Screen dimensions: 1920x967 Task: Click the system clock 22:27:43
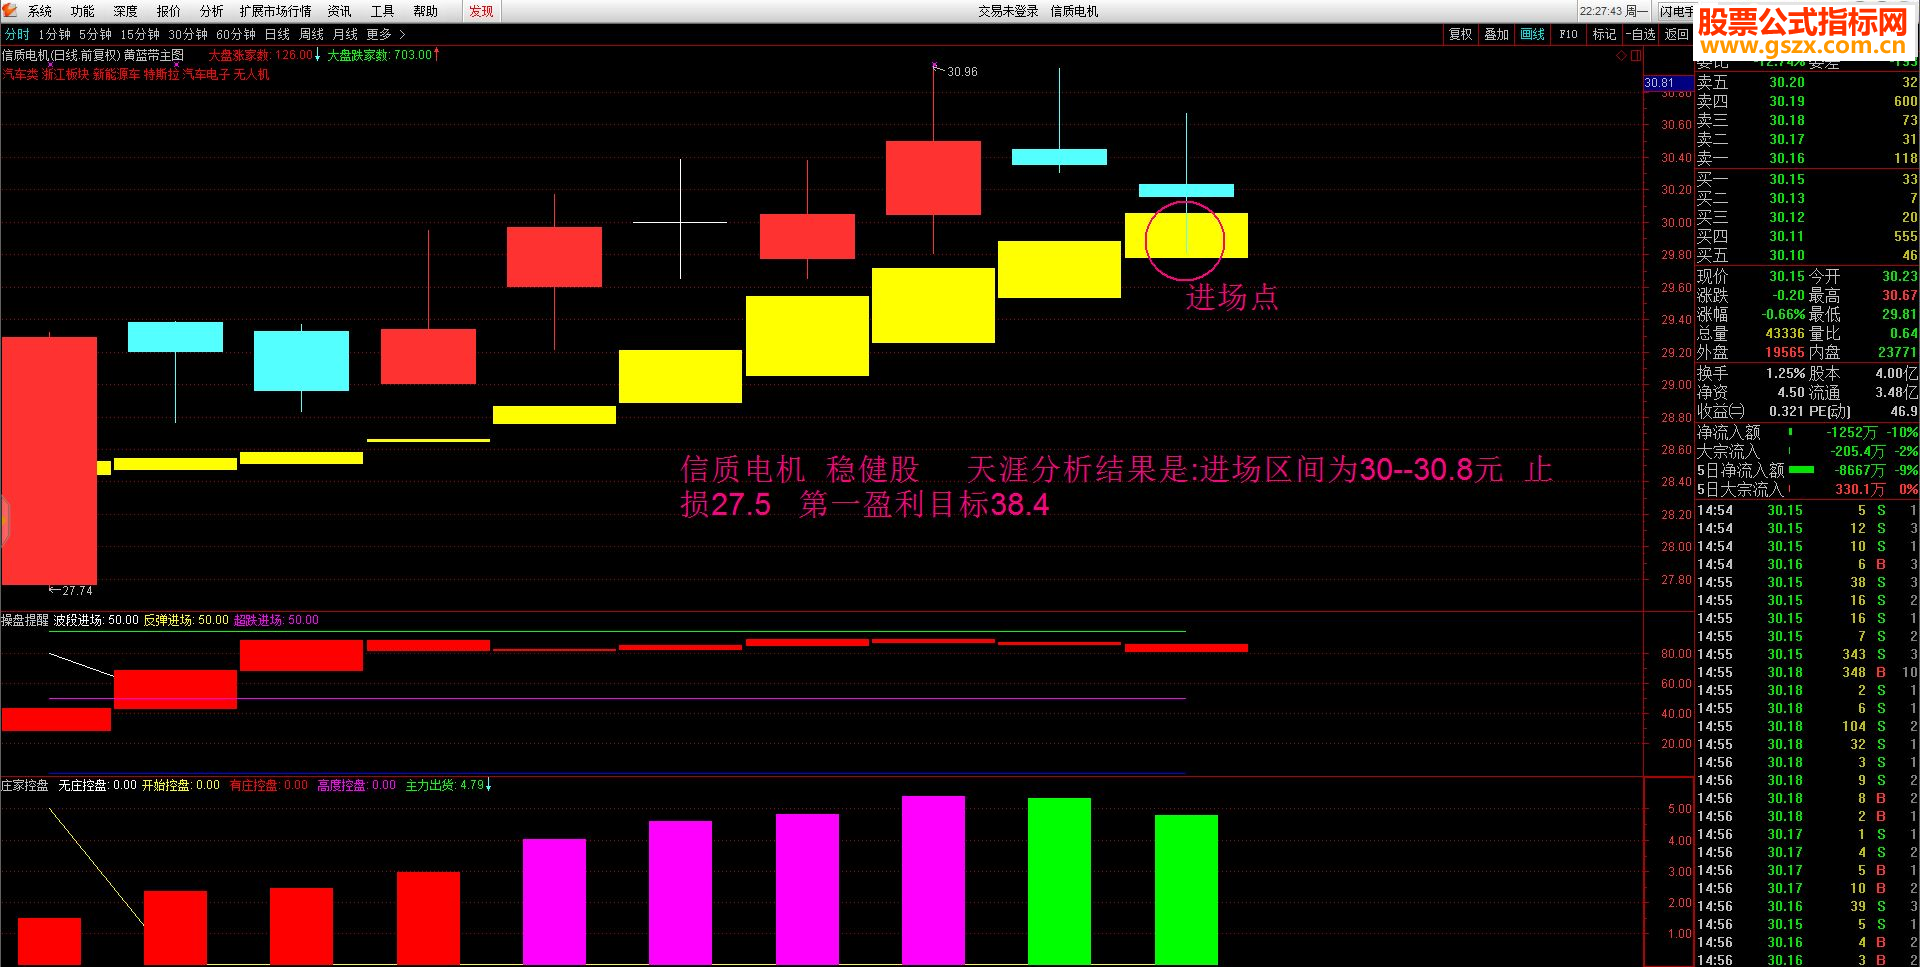point(1601,11)
